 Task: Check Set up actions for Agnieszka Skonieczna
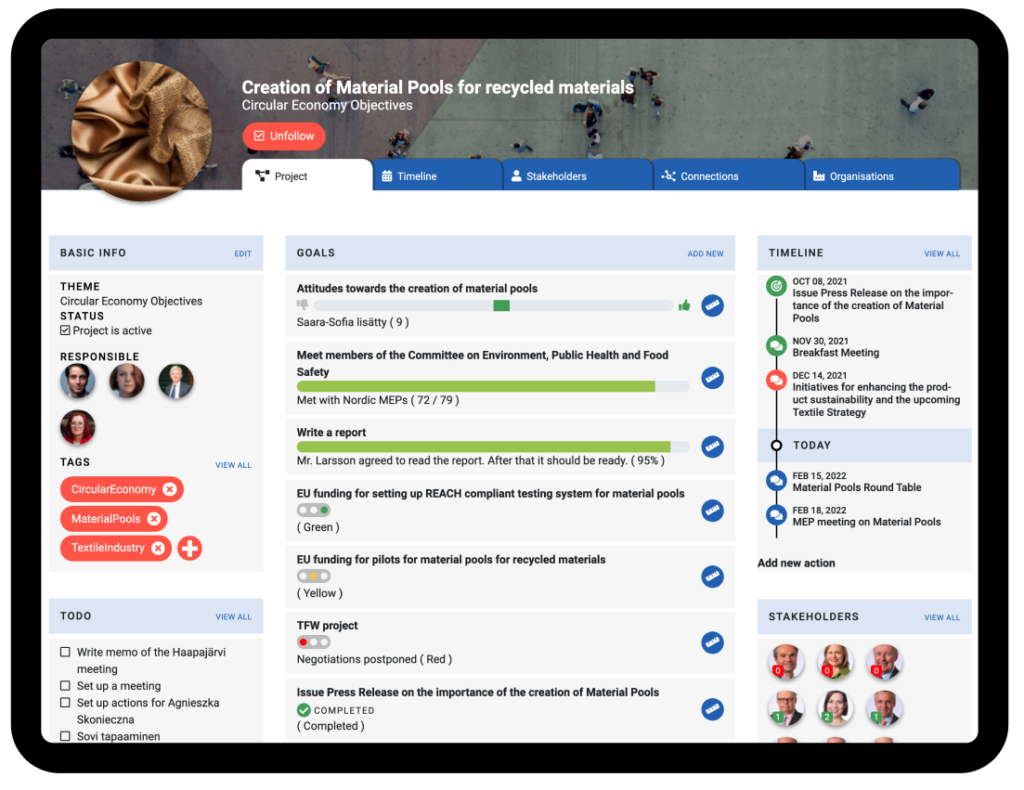(x=65, y=703)
